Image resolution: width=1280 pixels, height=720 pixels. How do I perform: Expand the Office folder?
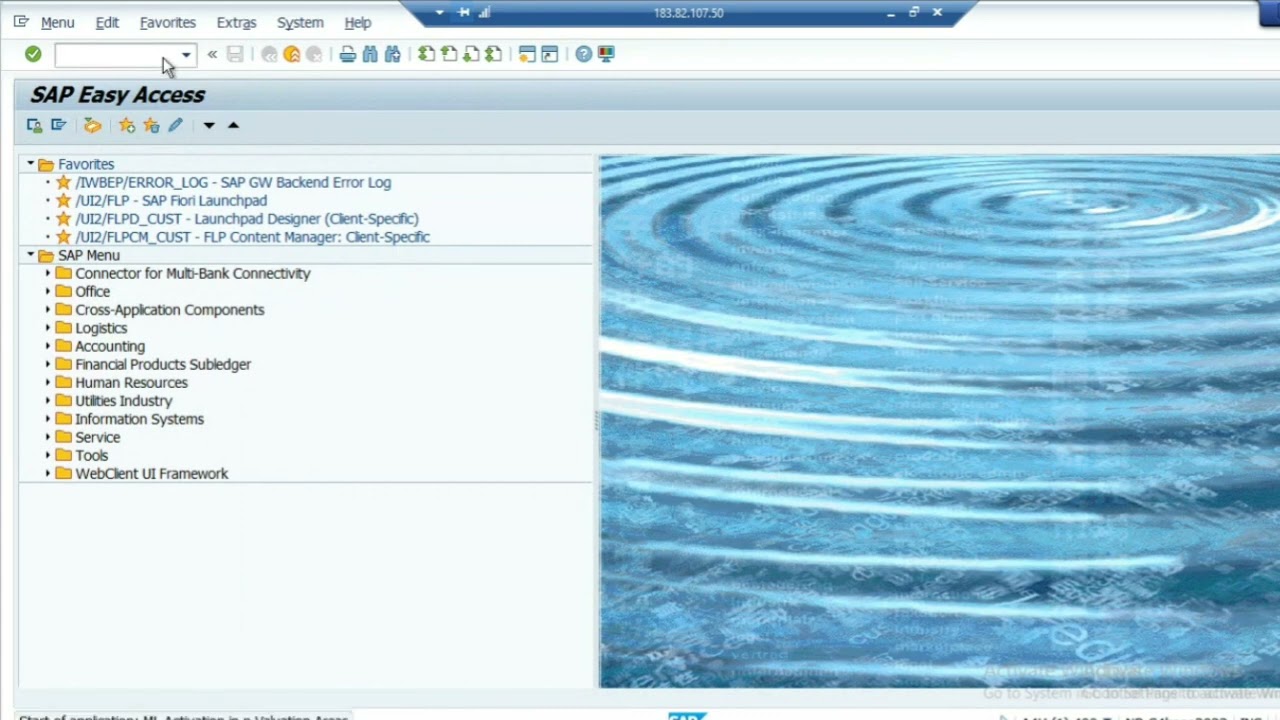pyautogui.click(x=47, y=291)
